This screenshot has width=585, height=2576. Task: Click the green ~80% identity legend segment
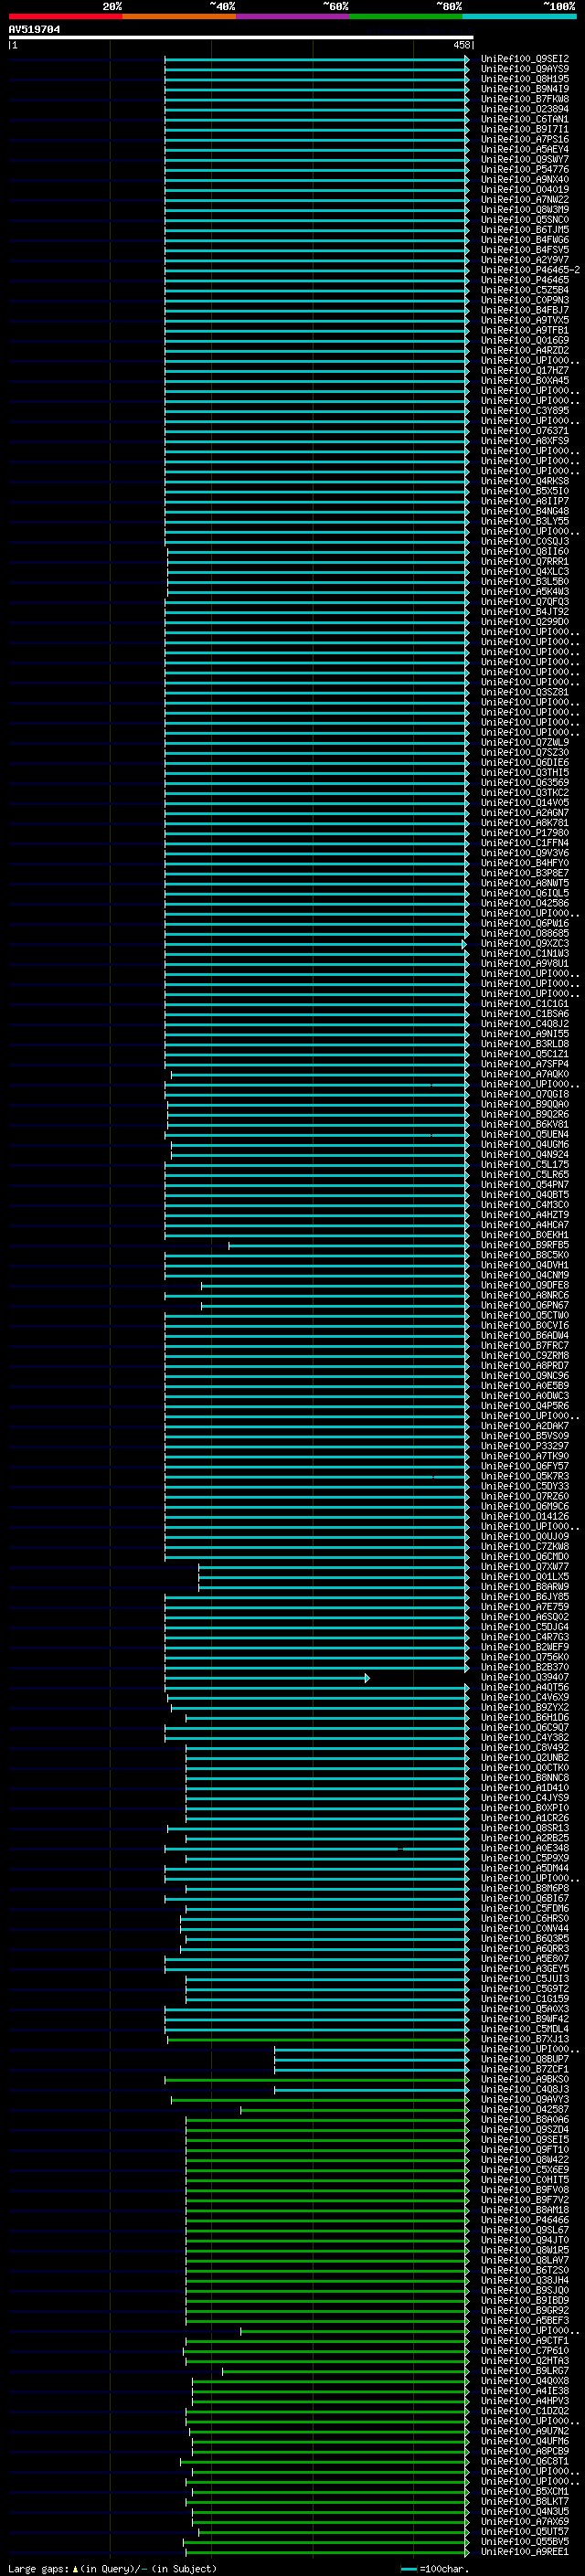click(x=406, y=16)
